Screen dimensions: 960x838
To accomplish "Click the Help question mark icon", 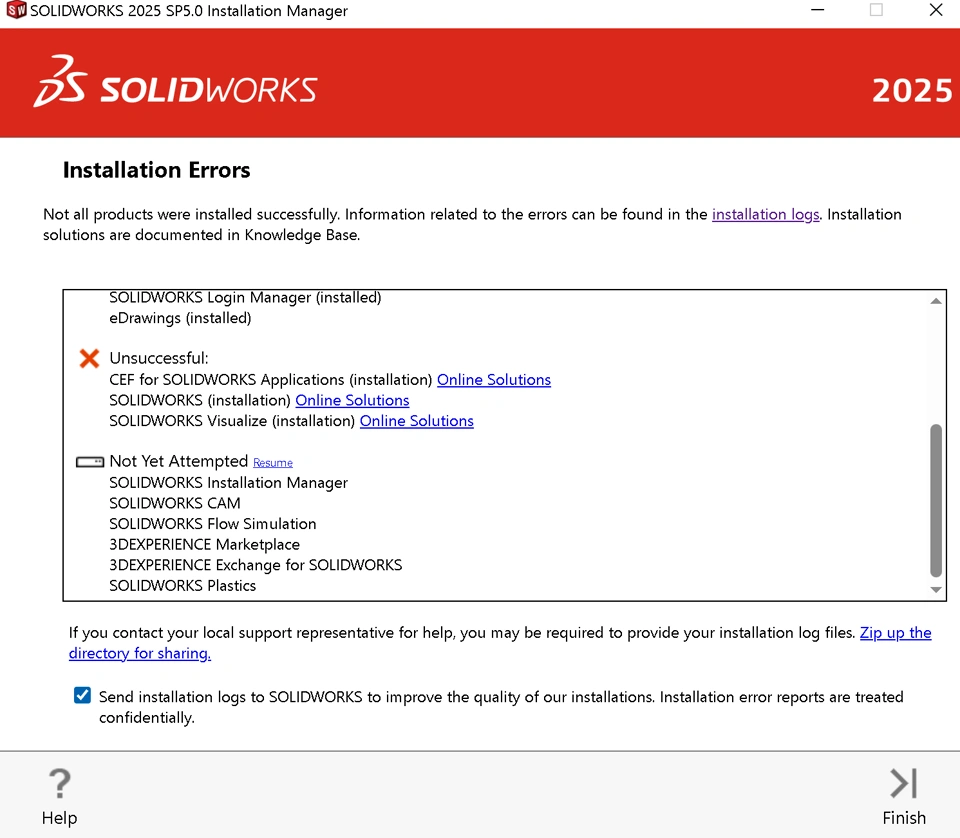I will [x=59, y=784].
